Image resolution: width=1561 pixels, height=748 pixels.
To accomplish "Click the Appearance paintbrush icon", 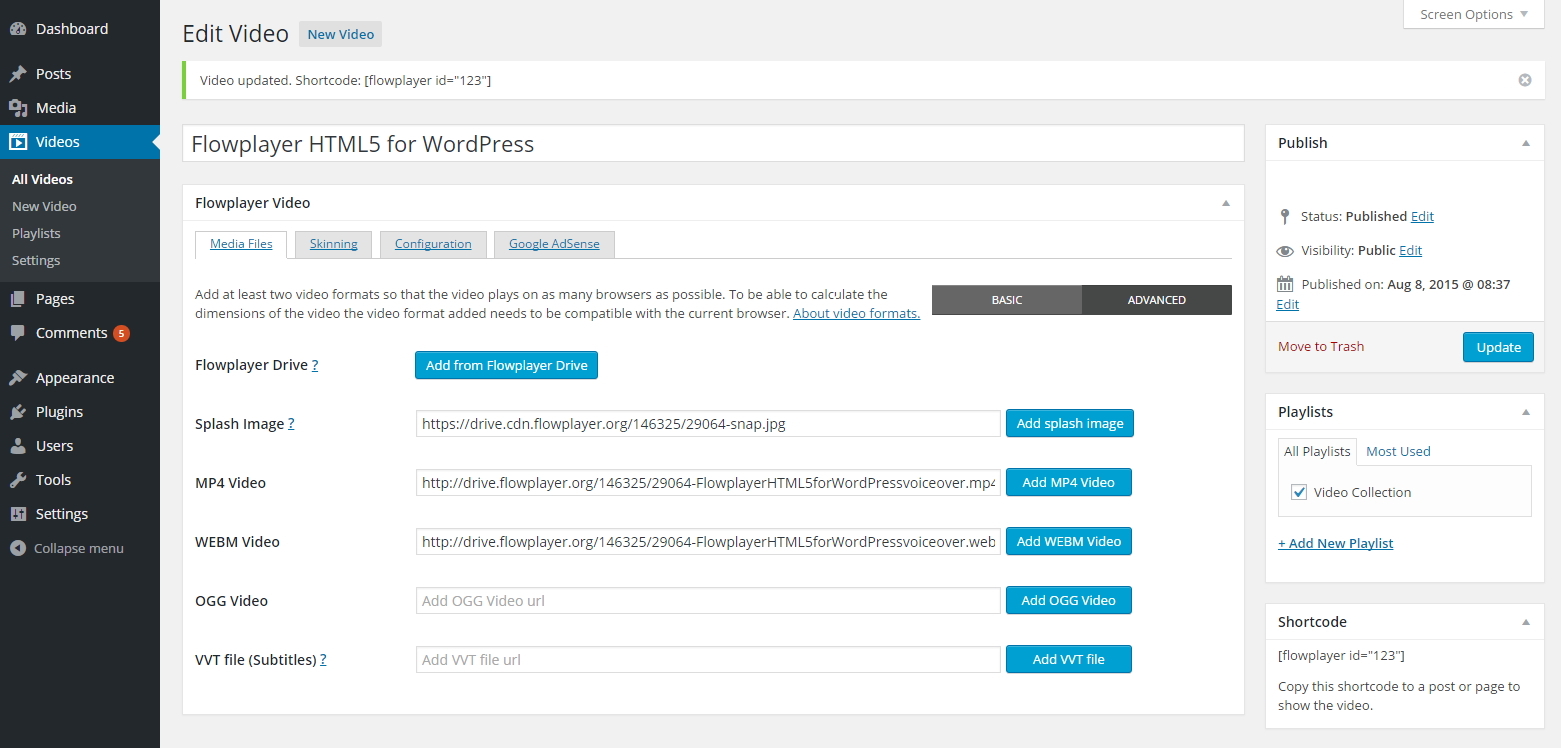I will click(18, 378).
